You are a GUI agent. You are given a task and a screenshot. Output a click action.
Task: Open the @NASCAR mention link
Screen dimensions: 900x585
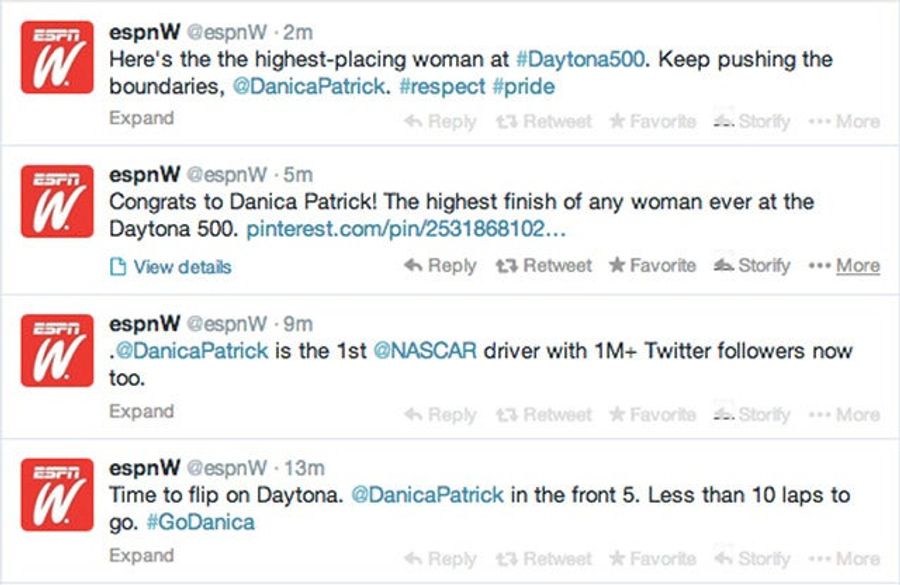click(425, 351)
